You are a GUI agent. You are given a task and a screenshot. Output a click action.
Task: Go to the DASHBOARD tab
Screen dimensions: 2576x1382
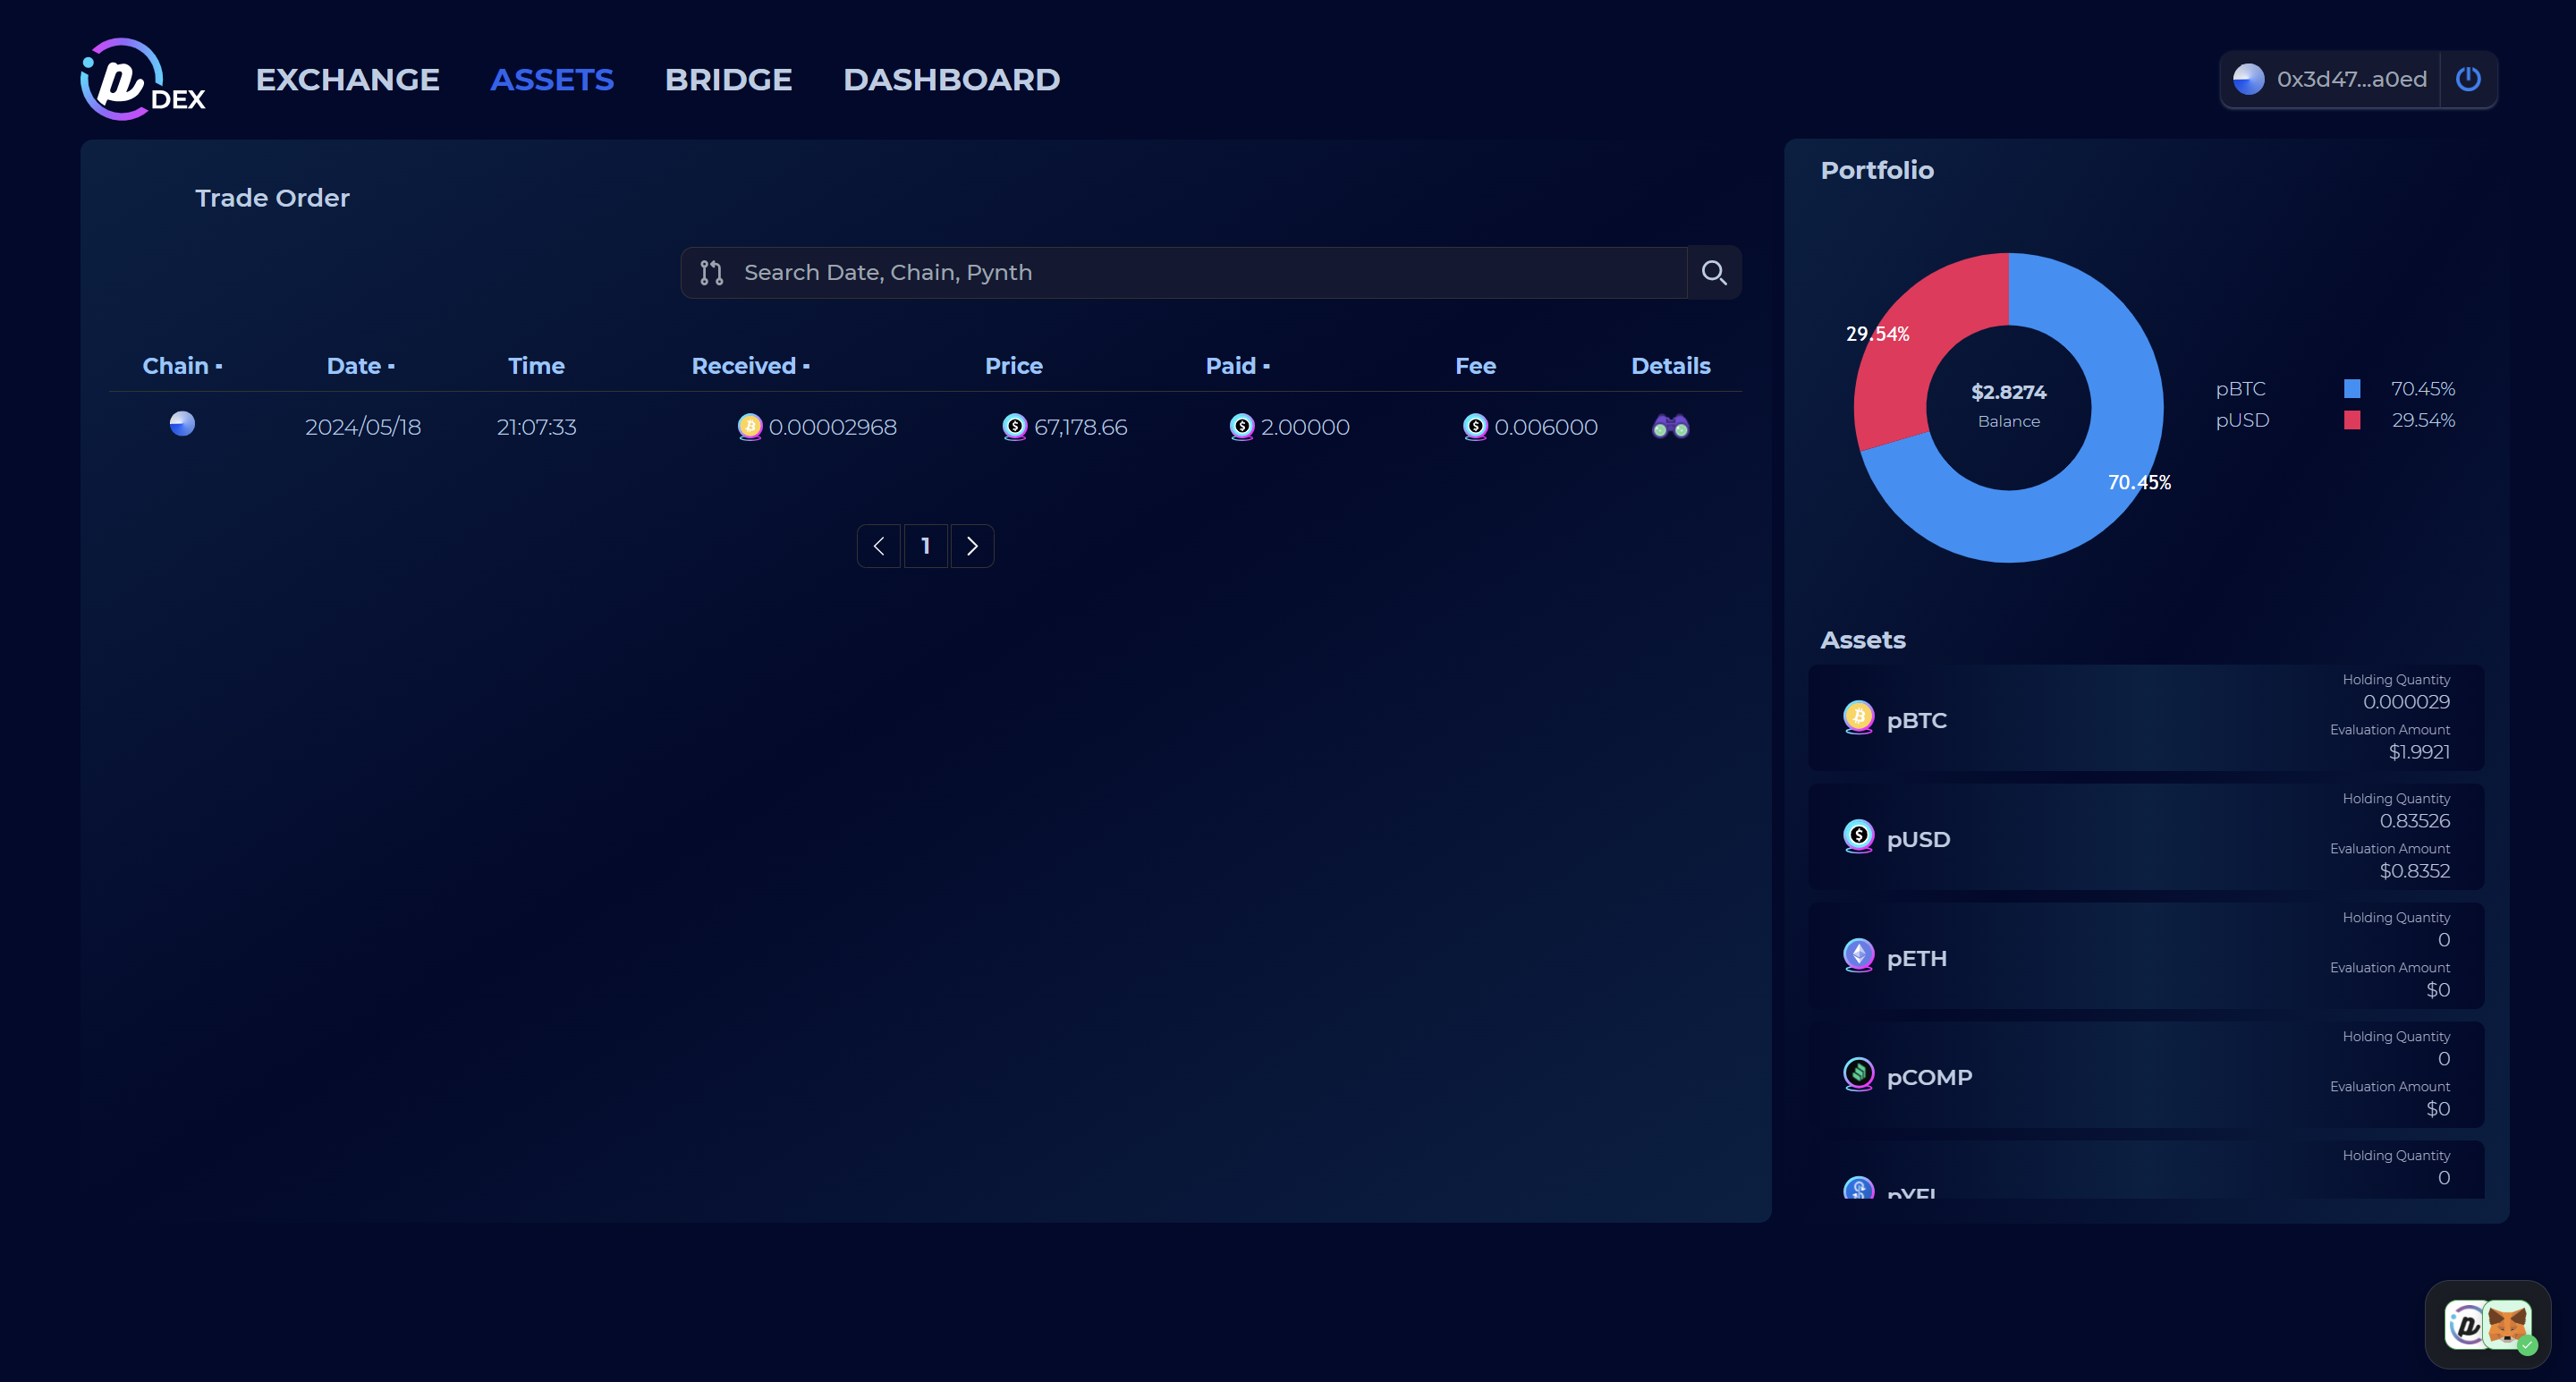[x=951, y=79]
